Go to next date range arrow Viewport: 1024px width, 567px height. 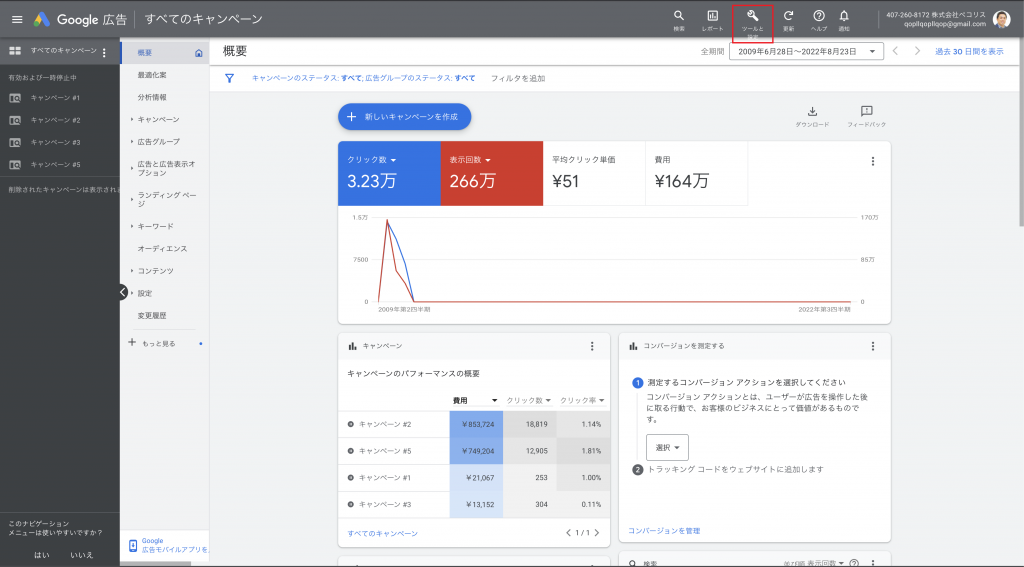(917, 51)
